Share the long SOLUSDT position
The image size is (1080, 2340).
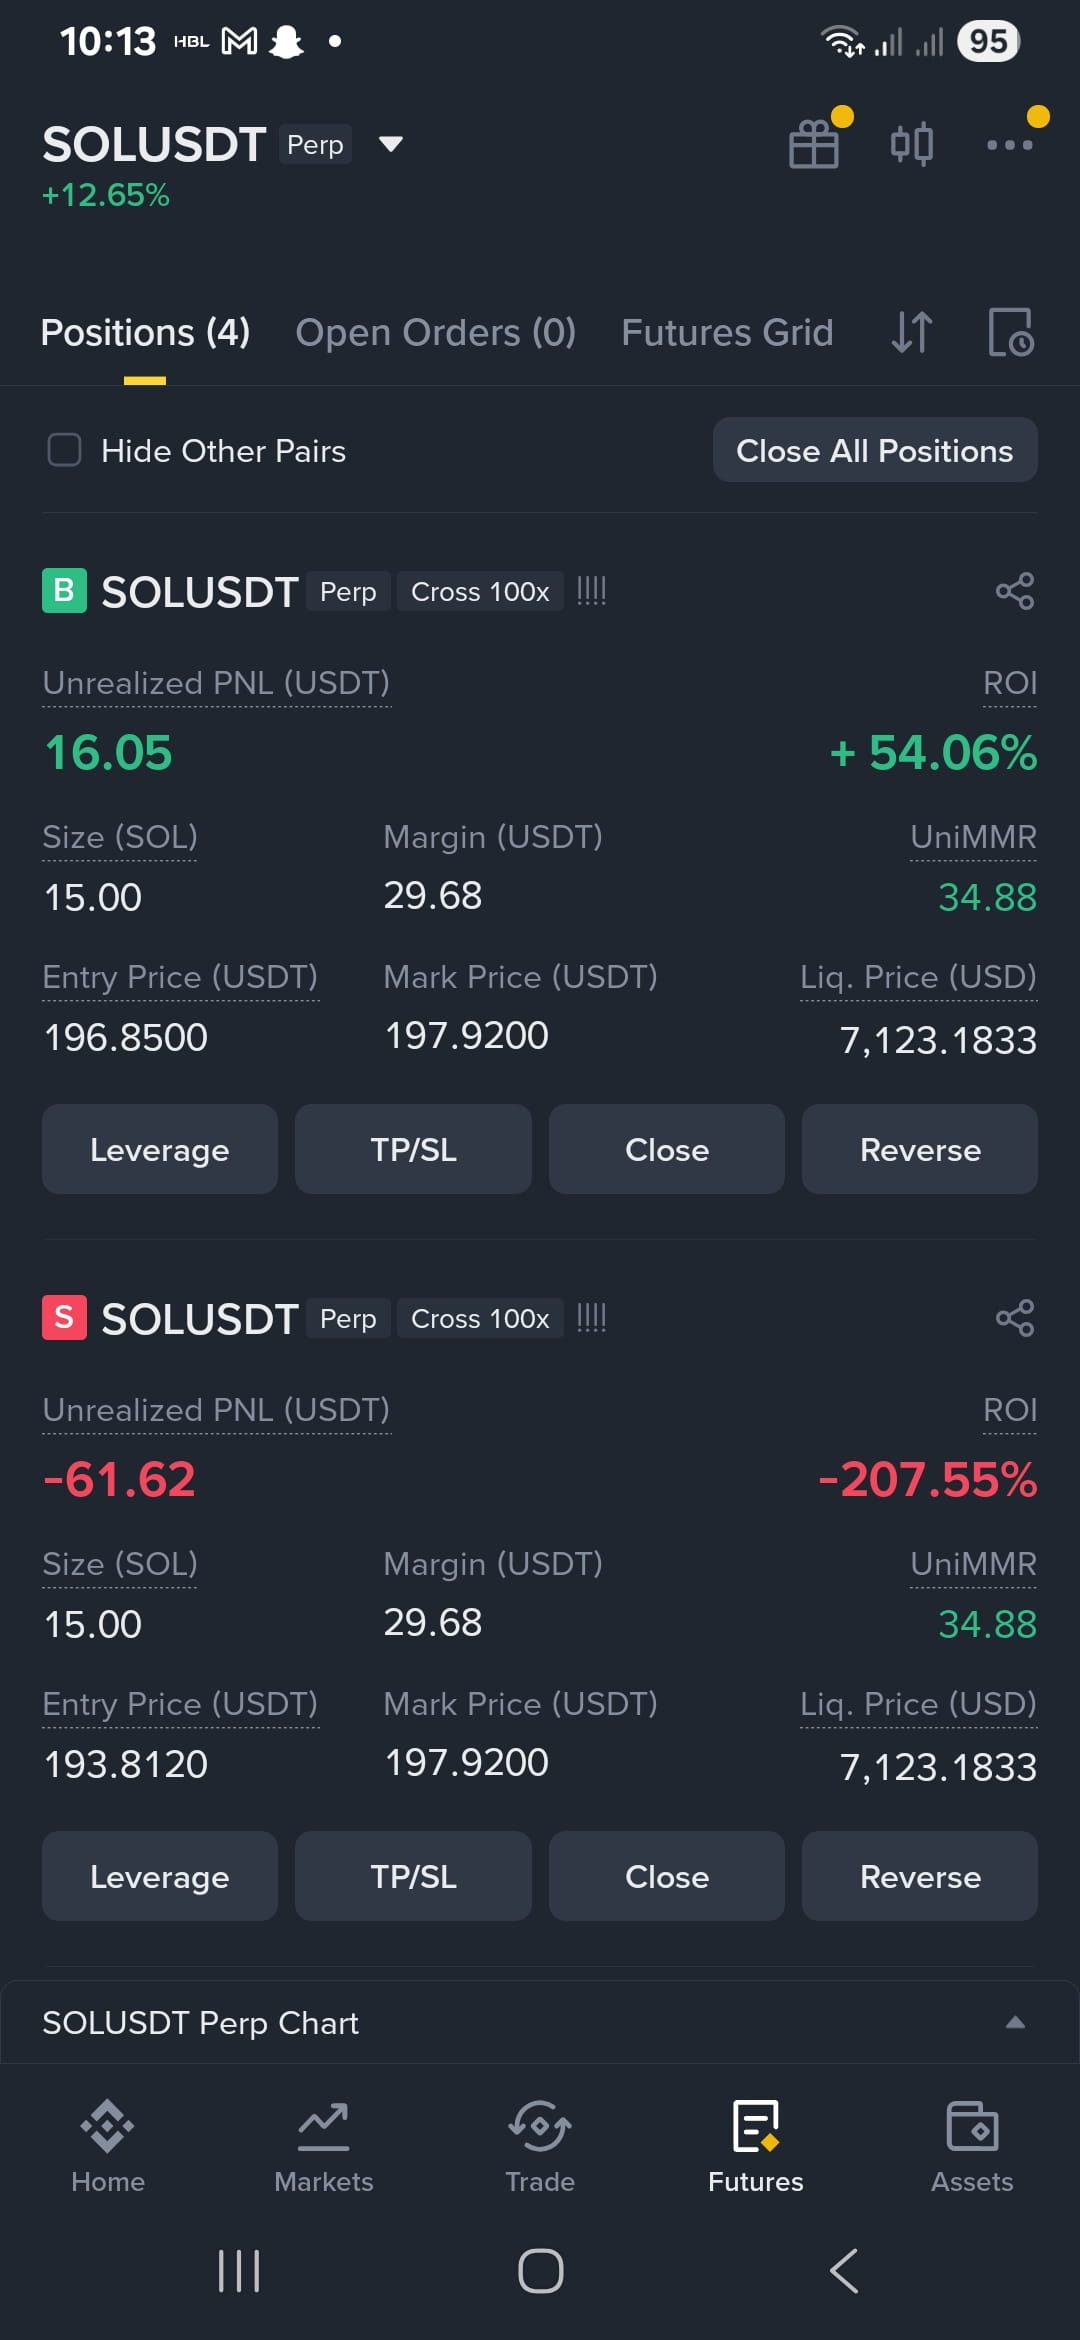1015,591
